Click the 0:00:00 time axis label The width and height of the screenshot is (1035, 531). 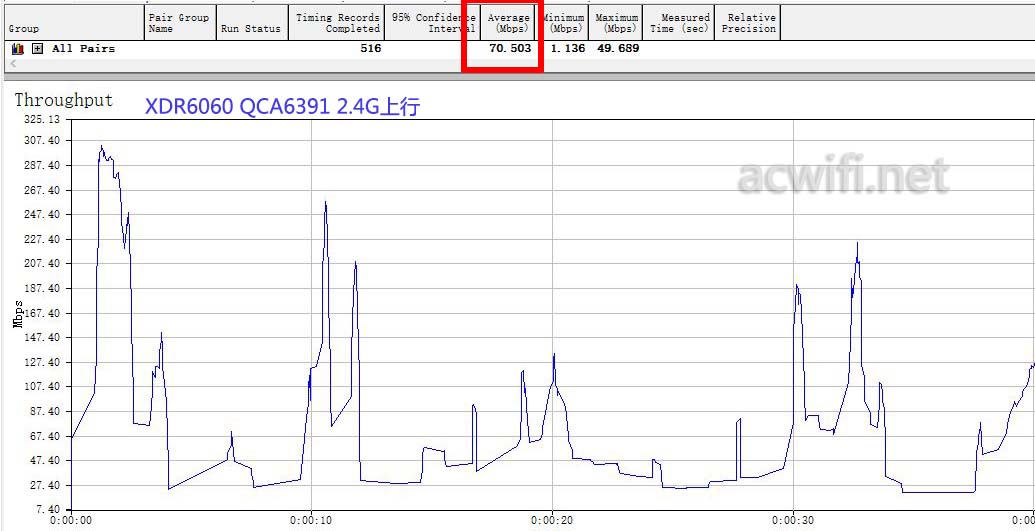point(71,520)
